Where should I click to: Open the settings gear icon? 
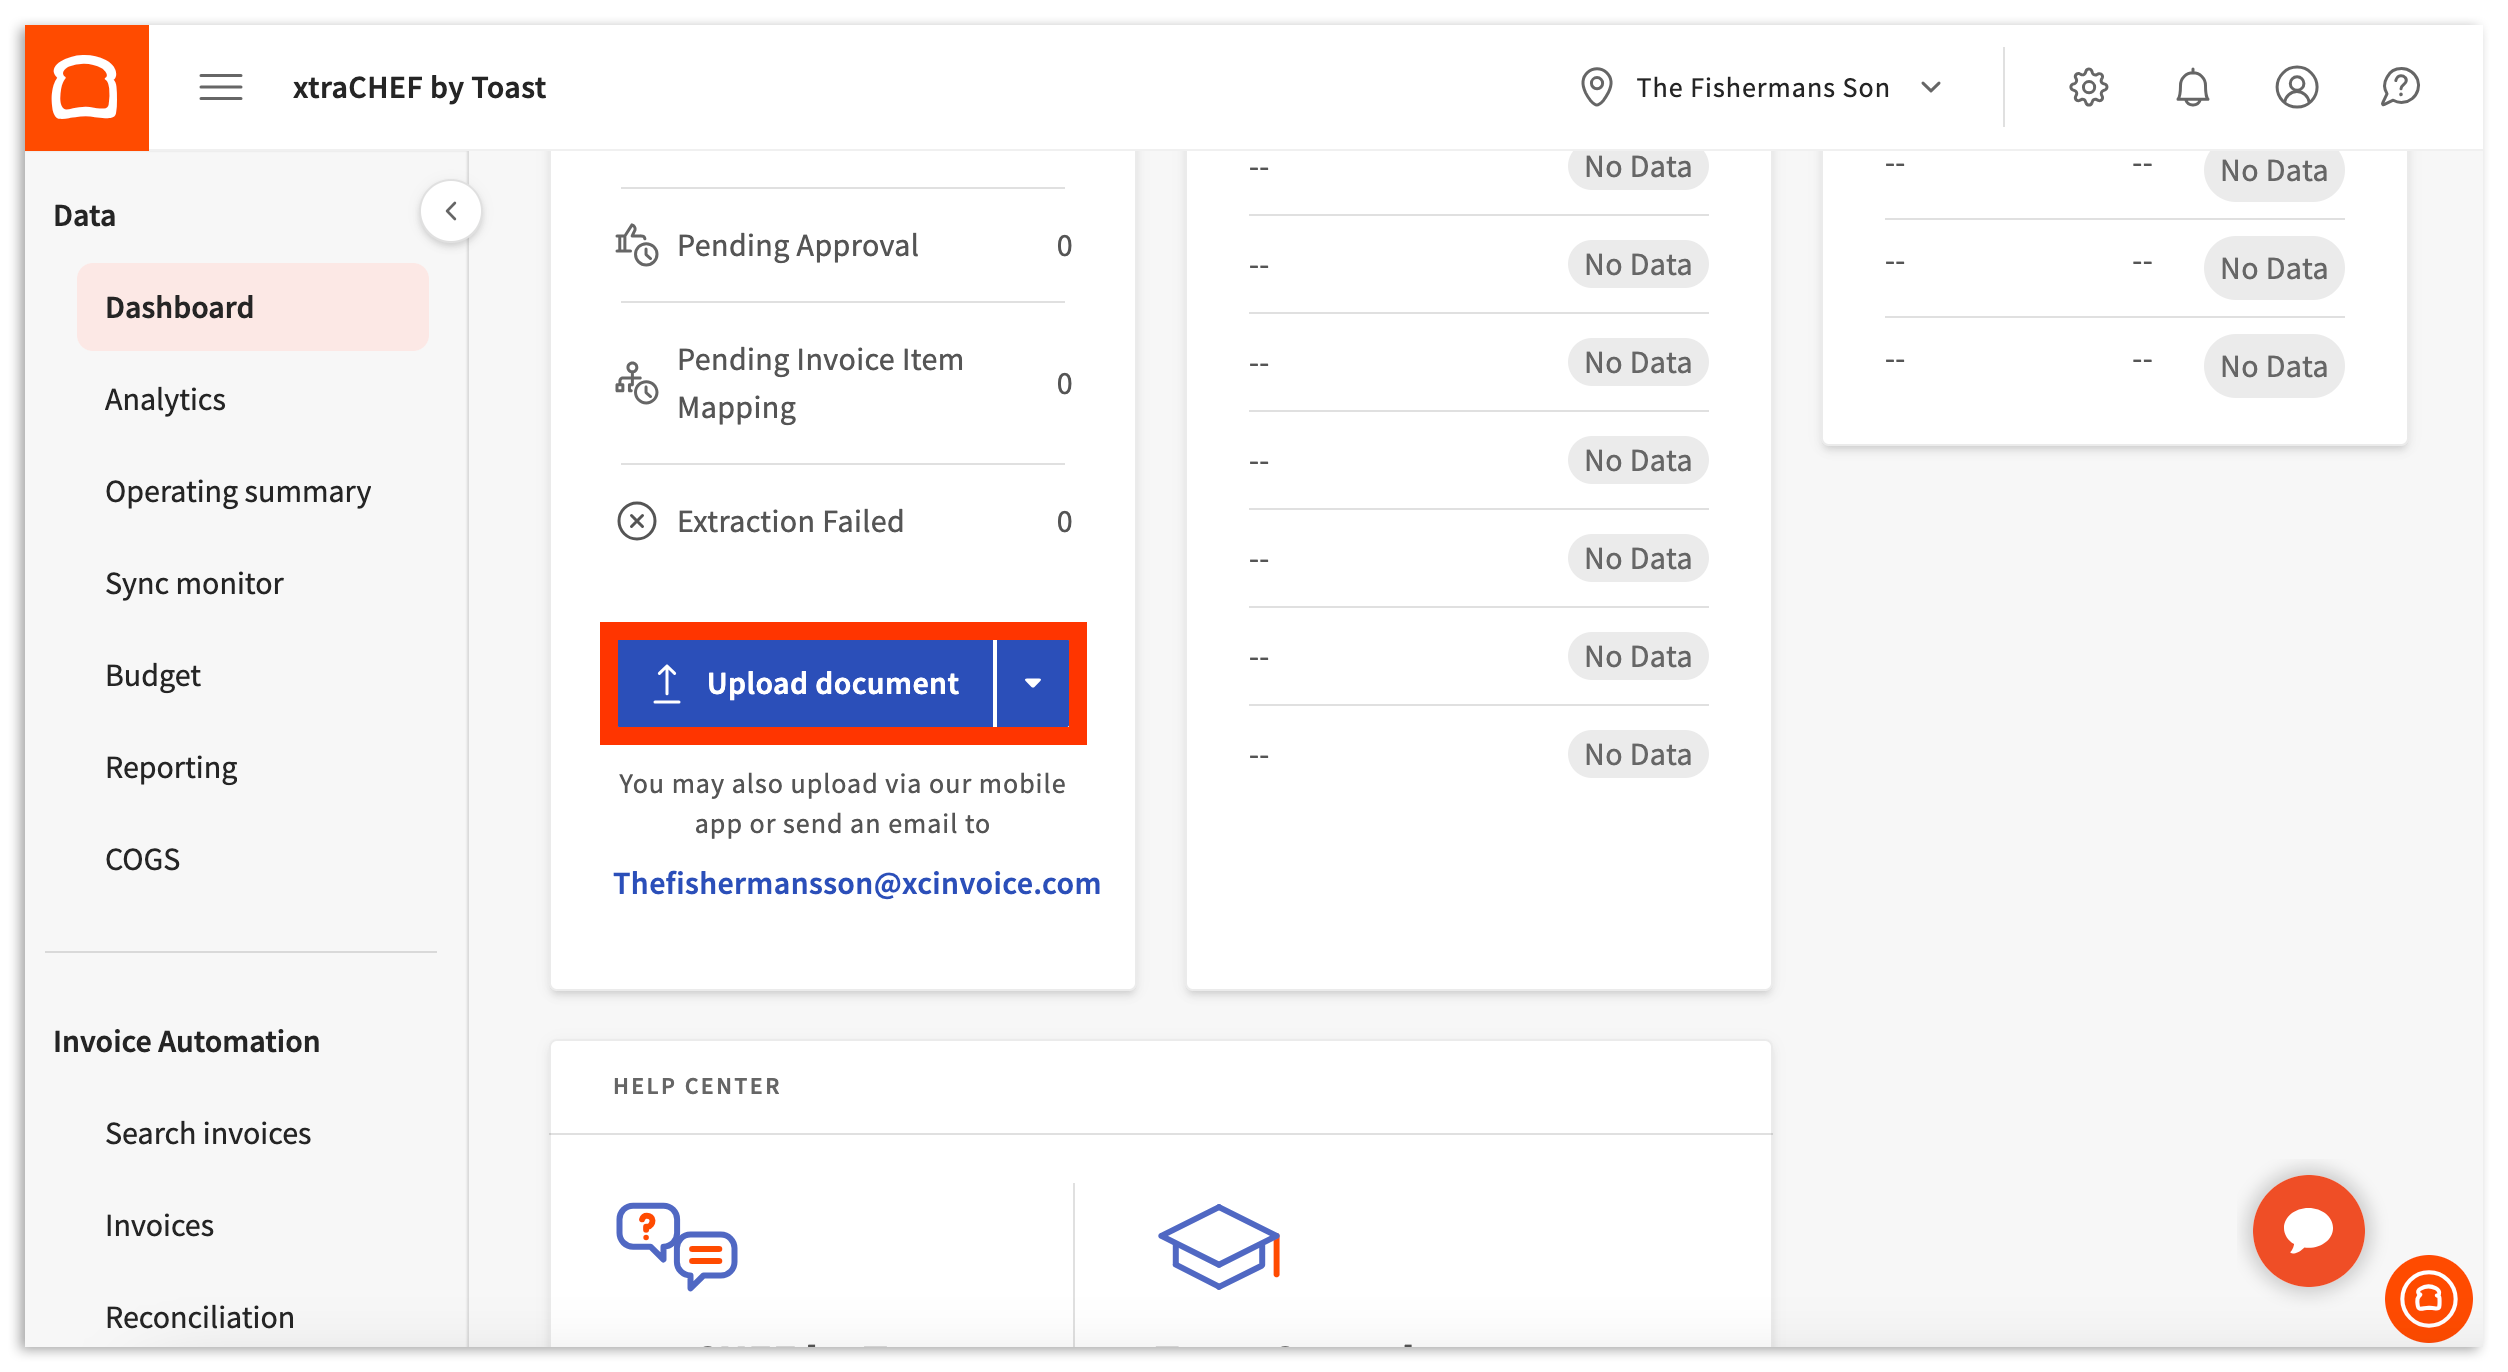pyautogui.click(x=2088, y=87)
